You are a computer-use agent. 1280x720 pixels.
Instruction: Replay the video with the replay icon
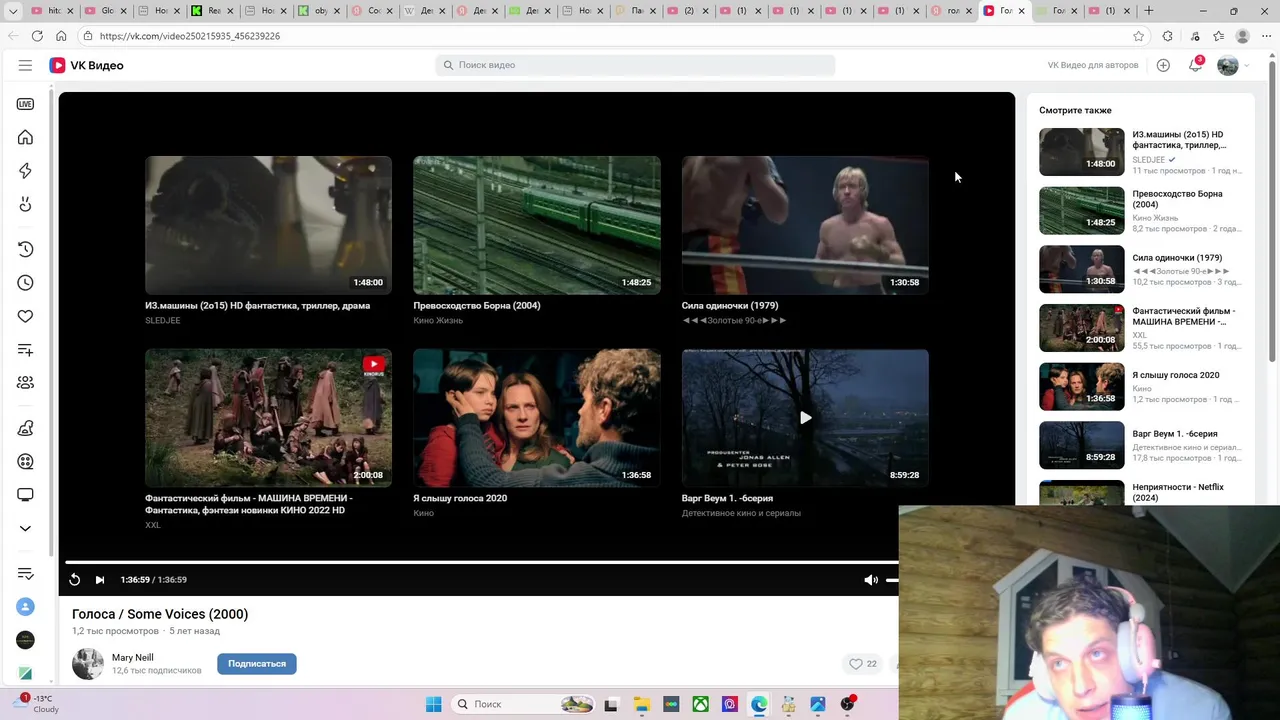74,580
